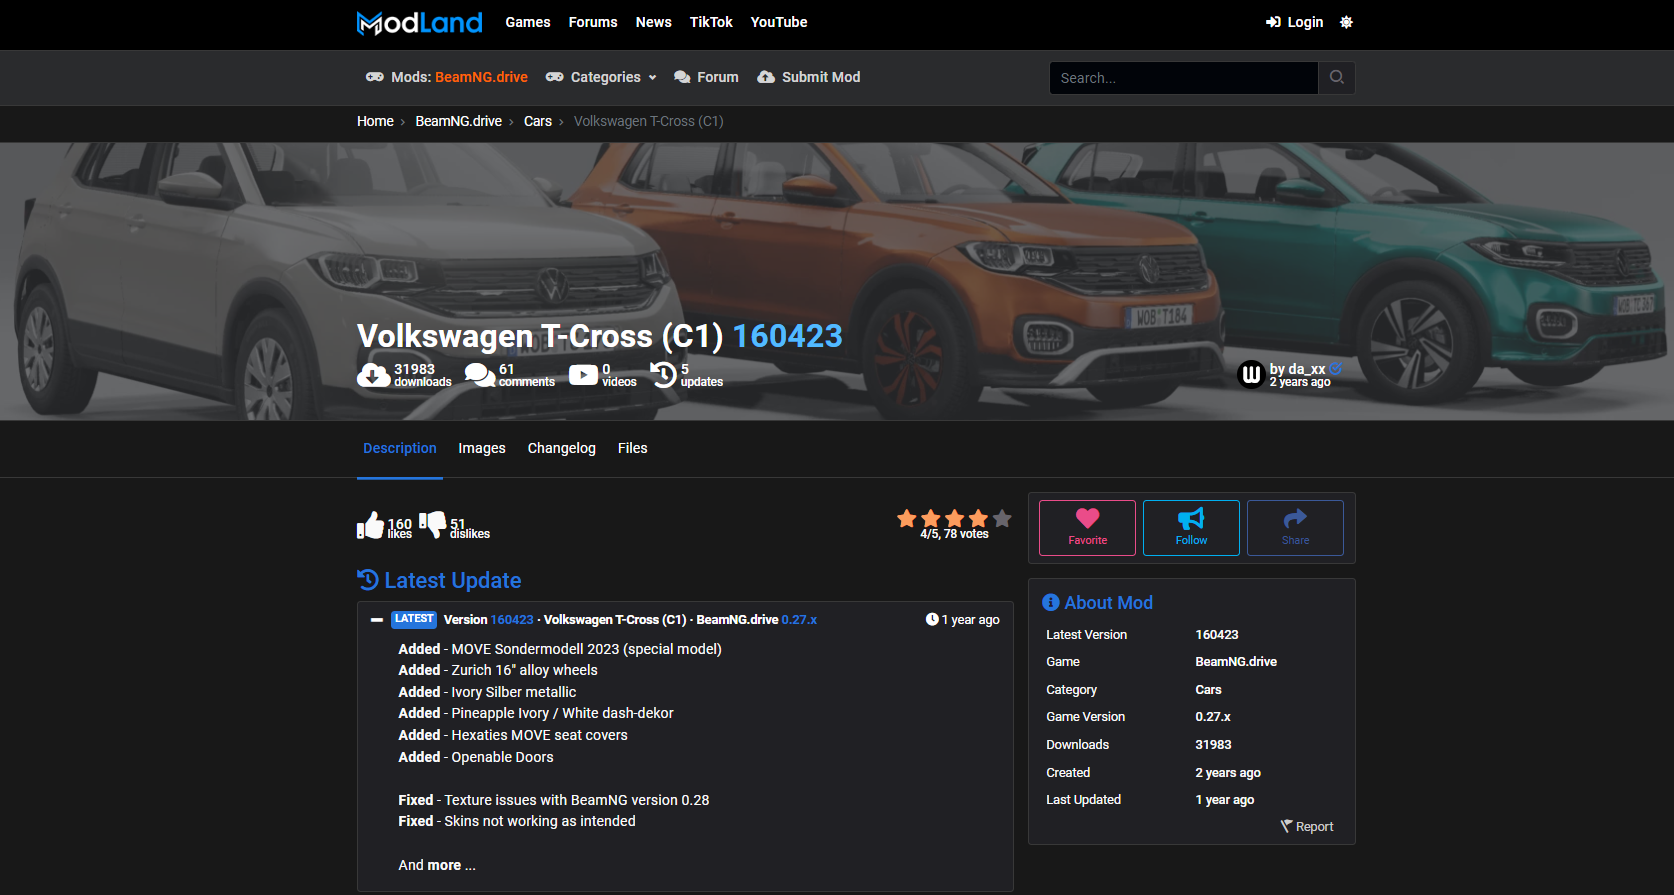Click And more ... text
Screen dimensions: 1674x895
[437, 865]
